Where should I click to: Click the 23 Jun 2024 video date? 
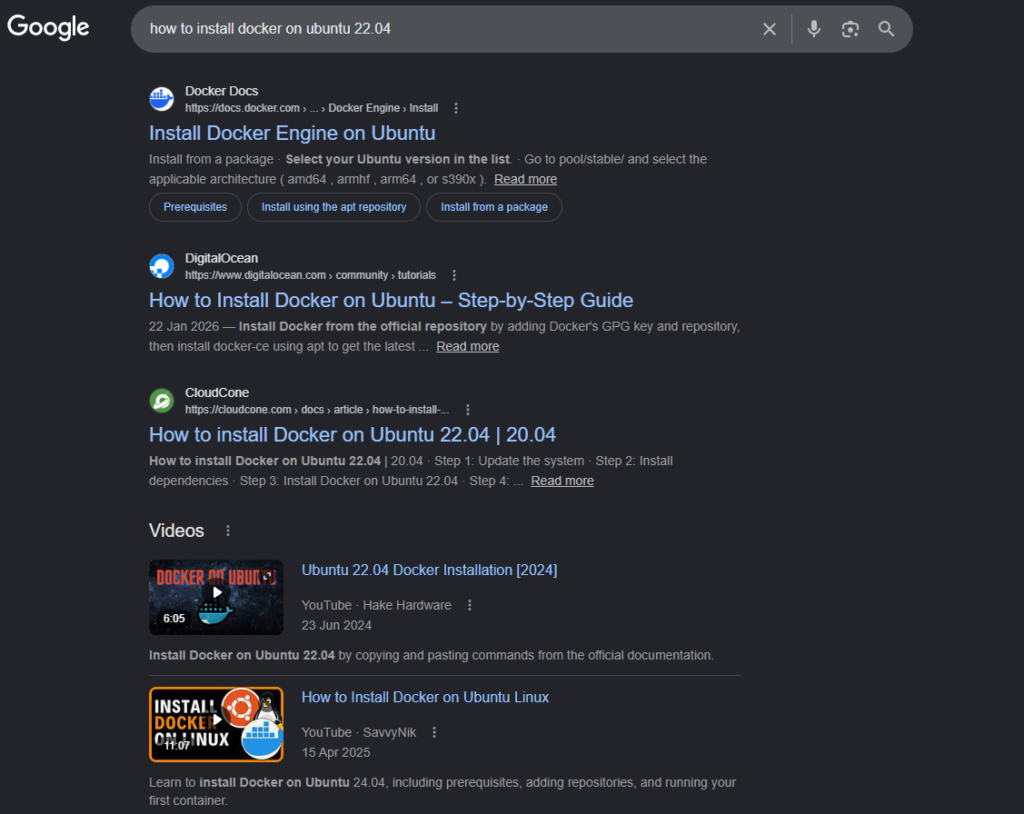coord(336,625)
